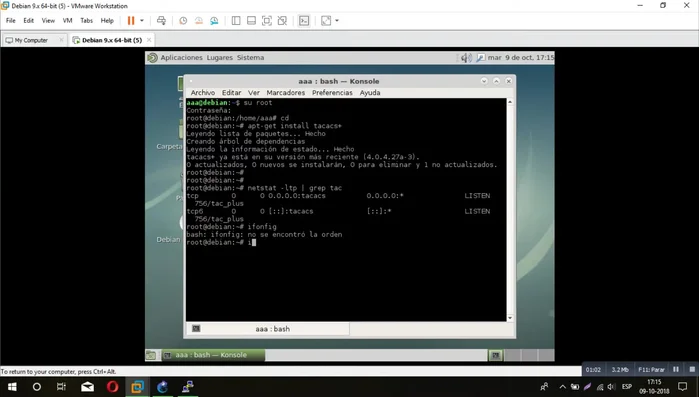Image resolution: width=699 pixels, height=397 pixels.
Task: Click the Debian panel logo icon
Action: [x=152, y=57]
